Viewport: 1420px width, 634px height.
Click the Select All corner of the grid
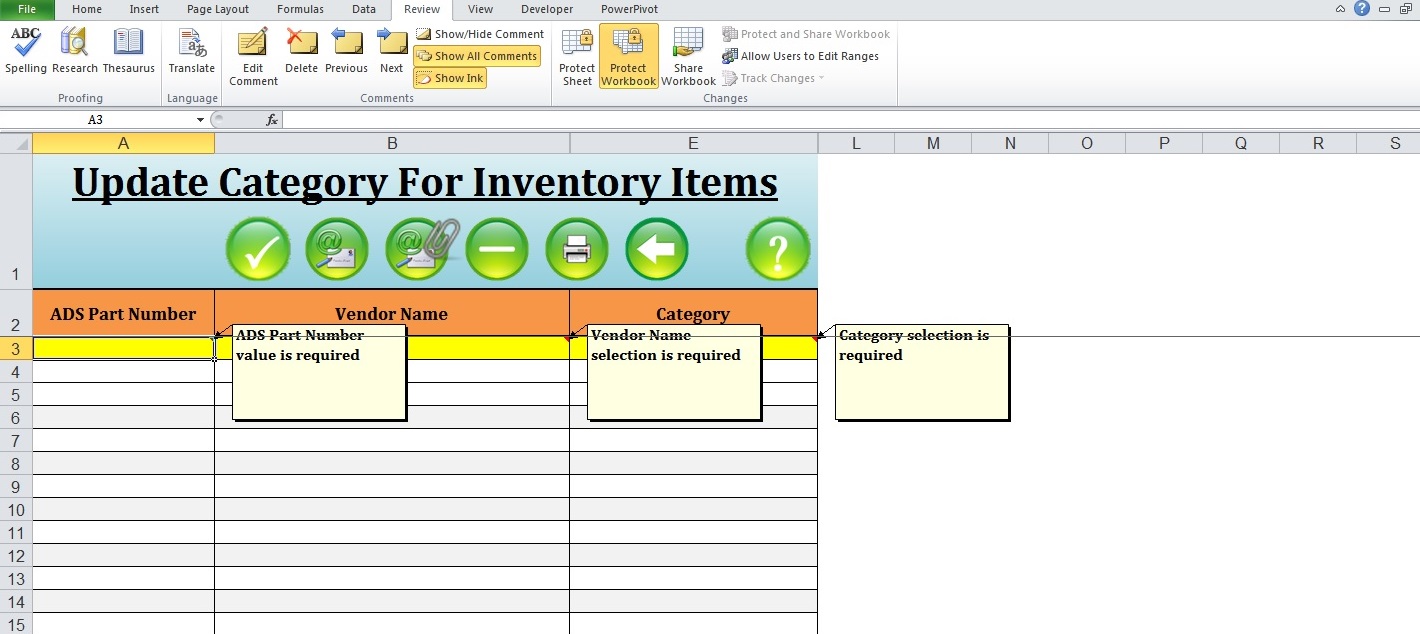coord(16,143)
